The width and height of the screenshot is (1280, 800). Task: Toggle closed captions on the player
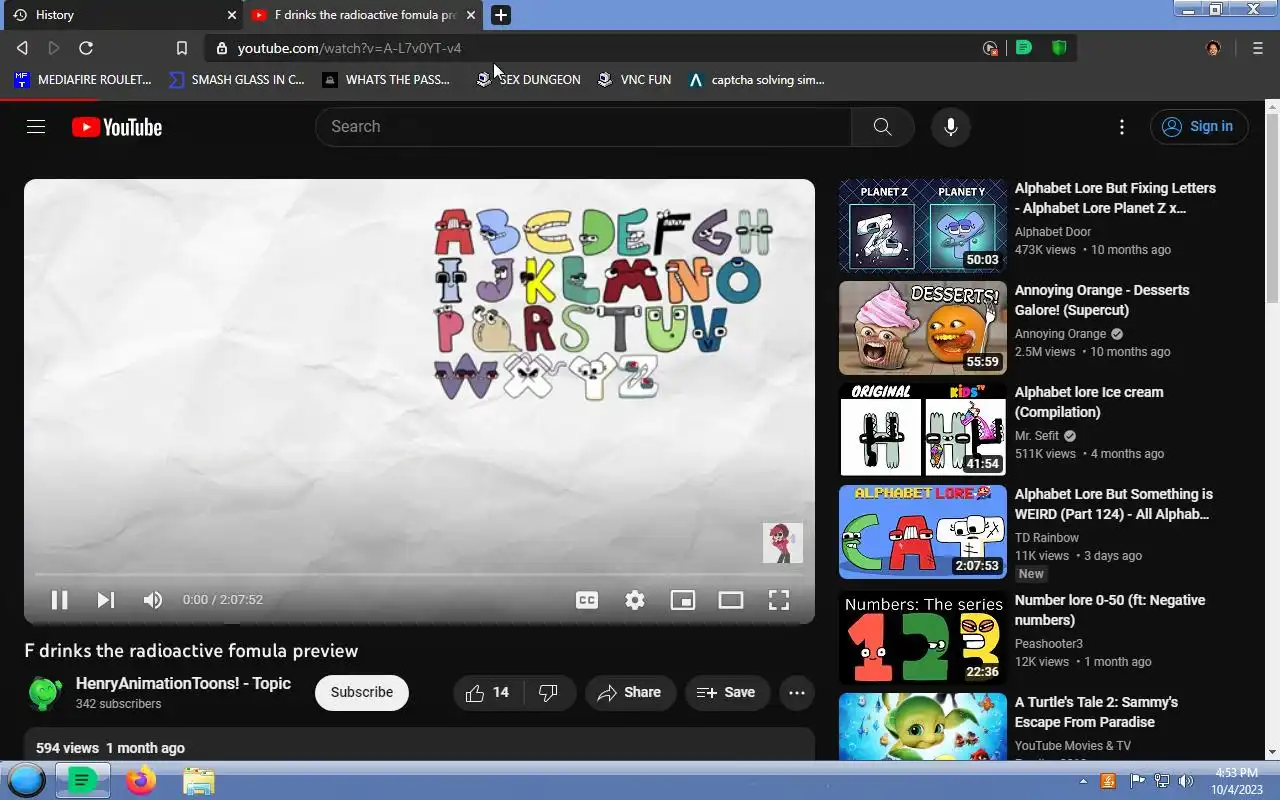[x=587, y=600]
